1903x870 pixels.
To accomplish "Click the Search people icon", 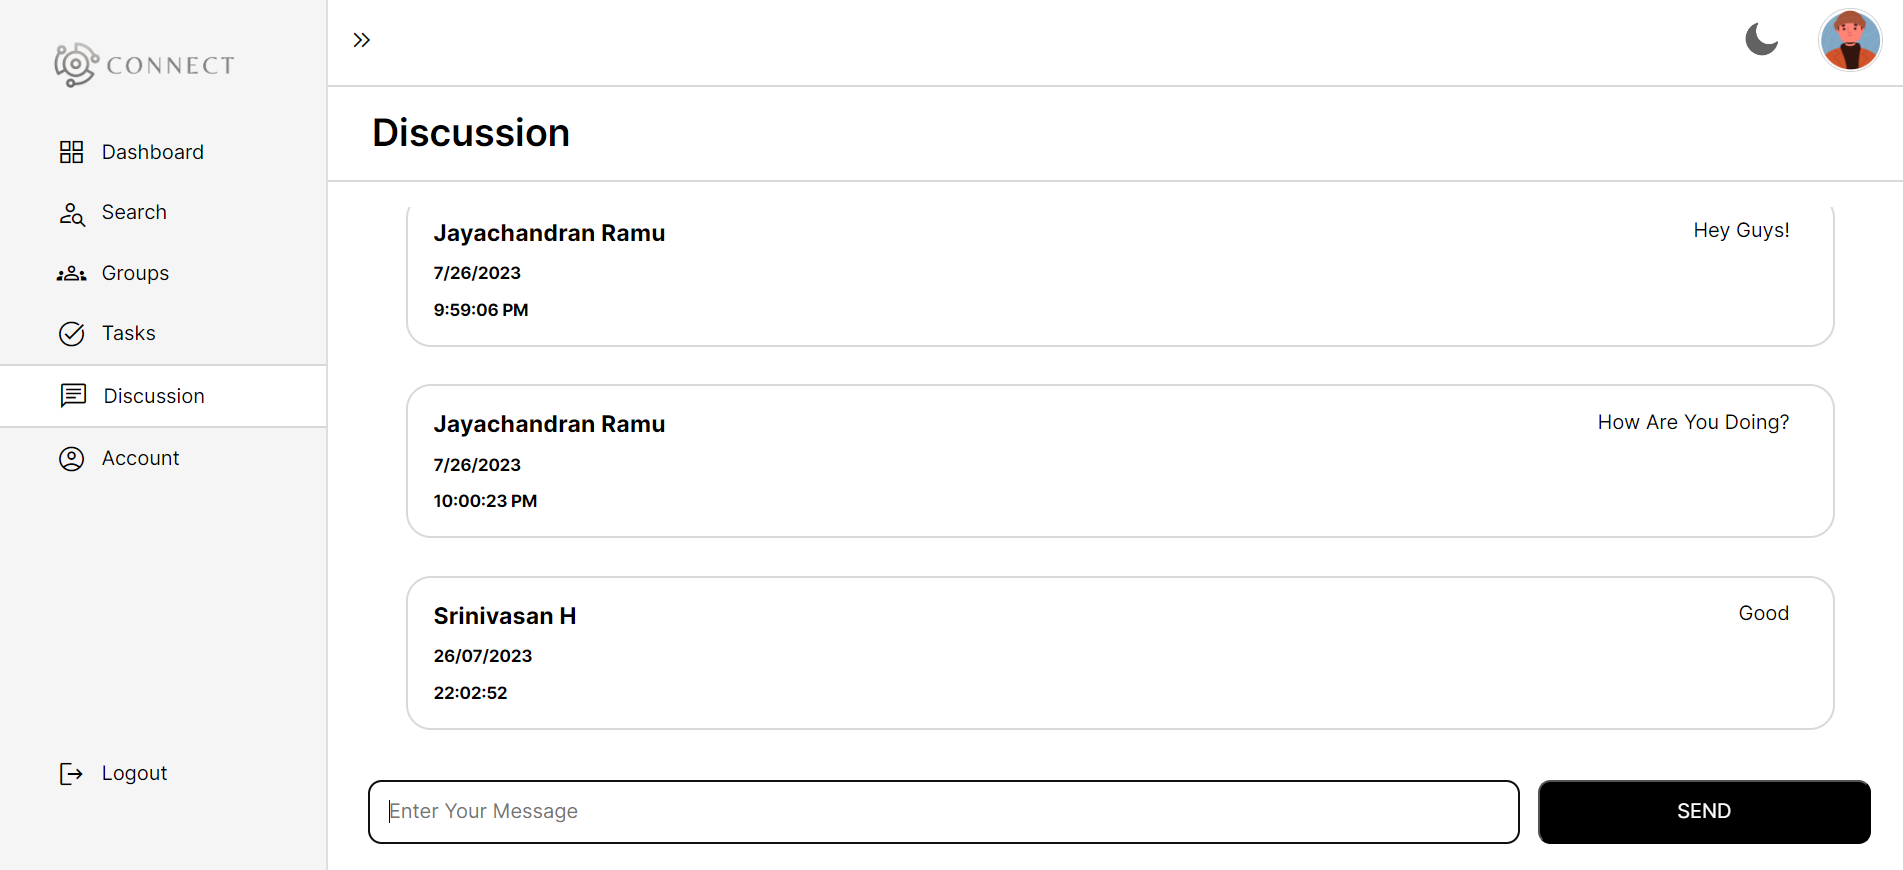I will (72, 214).
